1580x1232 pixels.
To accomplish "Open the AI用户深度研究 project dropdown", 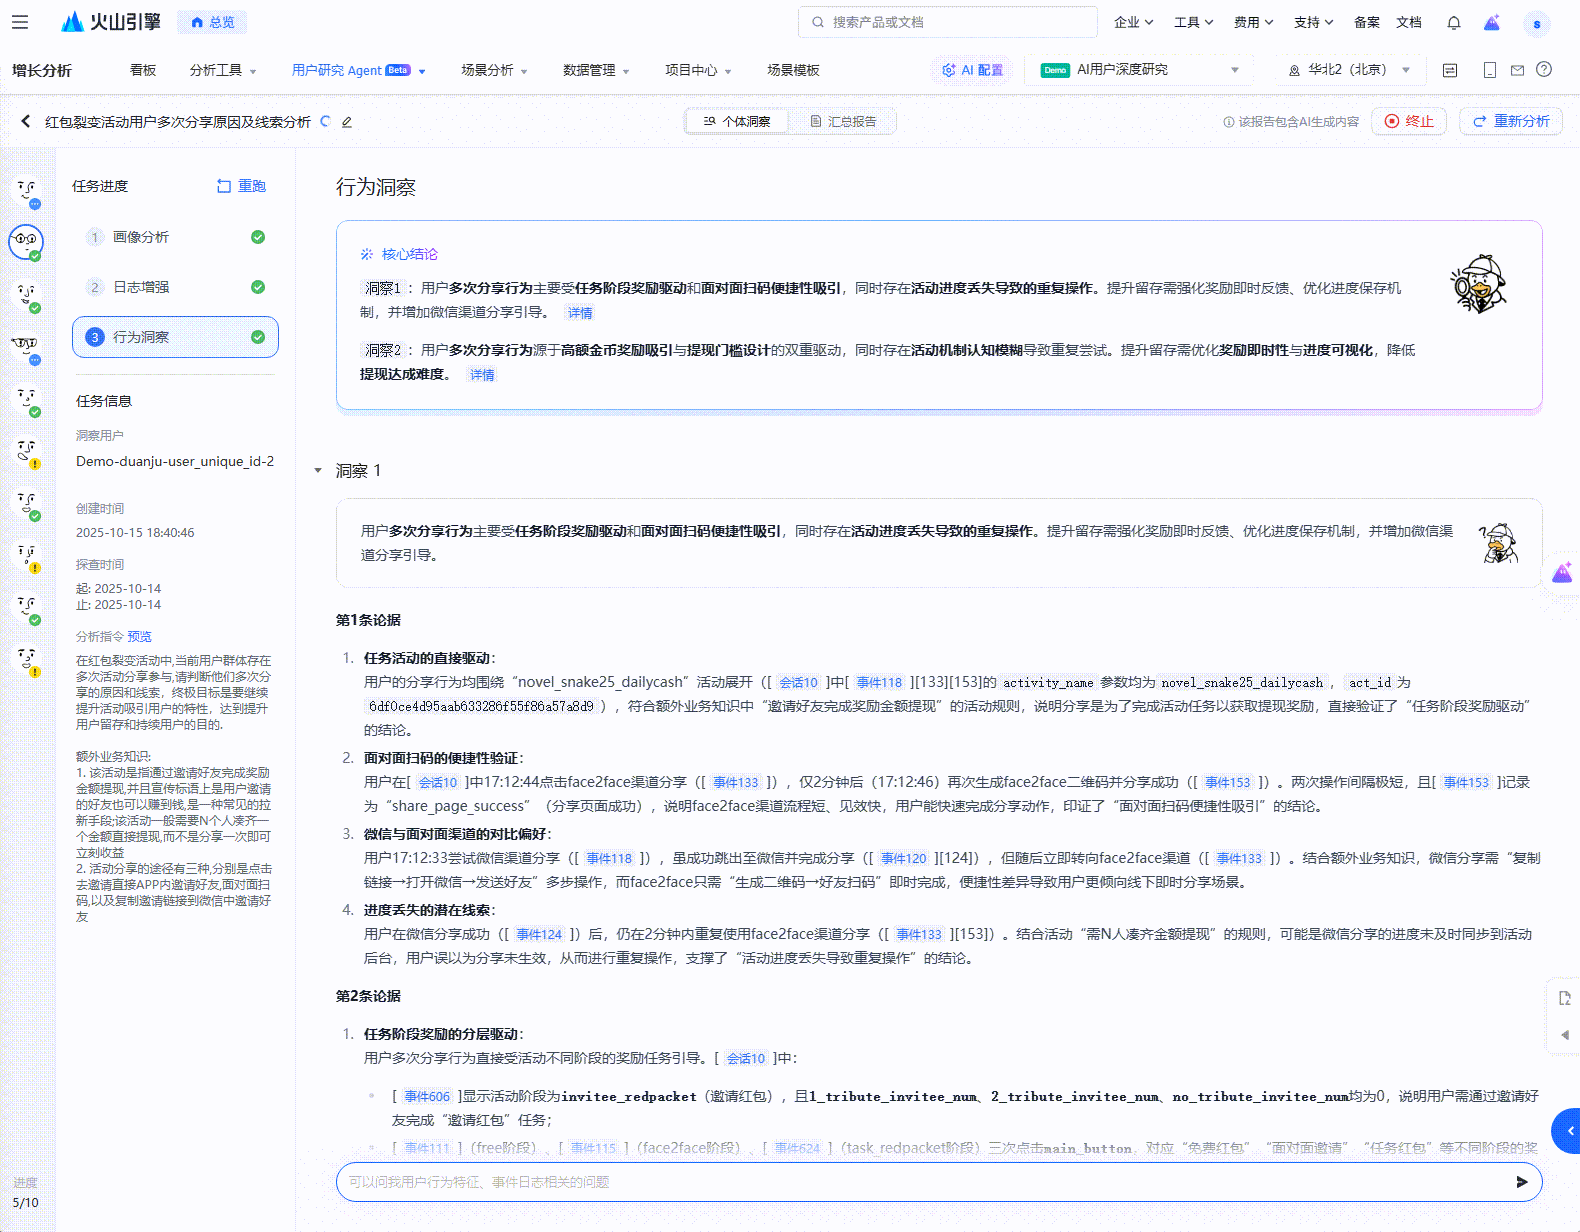I will click(1139, 70).
